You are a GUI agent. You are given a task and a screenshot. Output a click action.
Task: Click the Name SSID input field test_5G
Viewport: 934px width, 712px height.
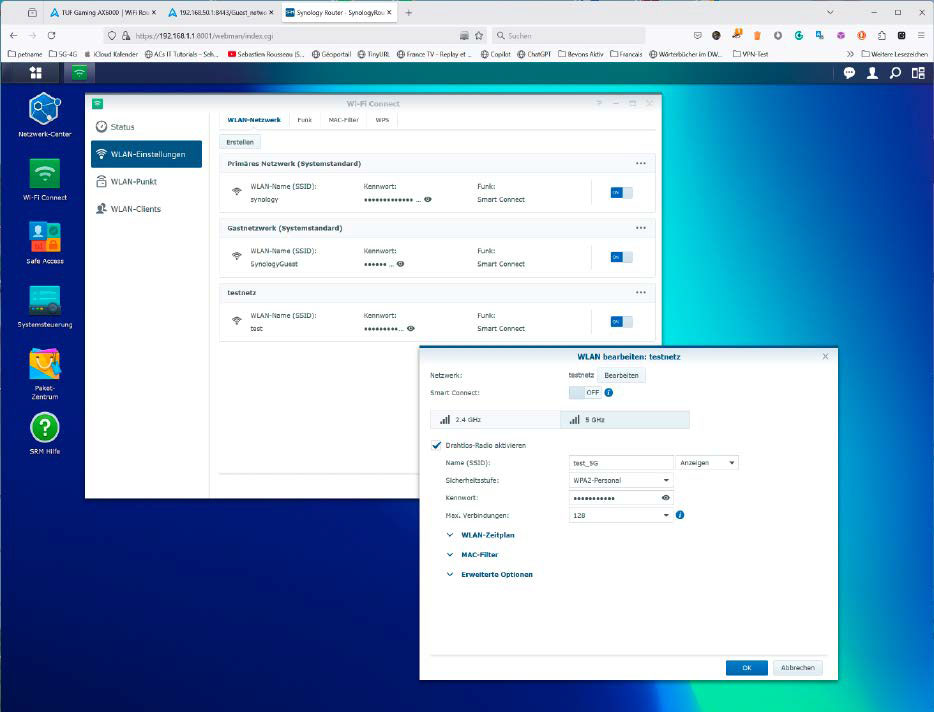pos(621,463)
